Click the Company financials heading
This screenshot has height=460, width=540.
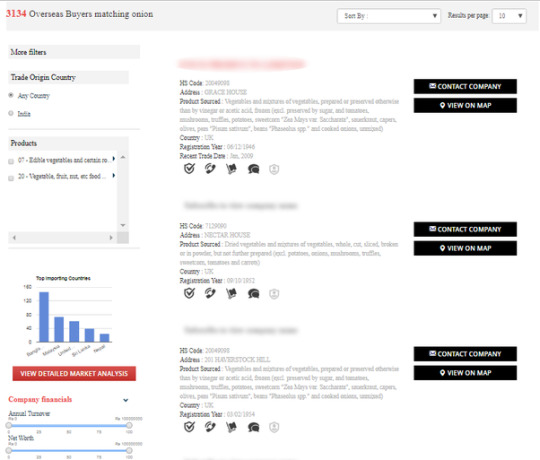(x=40, y=399)
